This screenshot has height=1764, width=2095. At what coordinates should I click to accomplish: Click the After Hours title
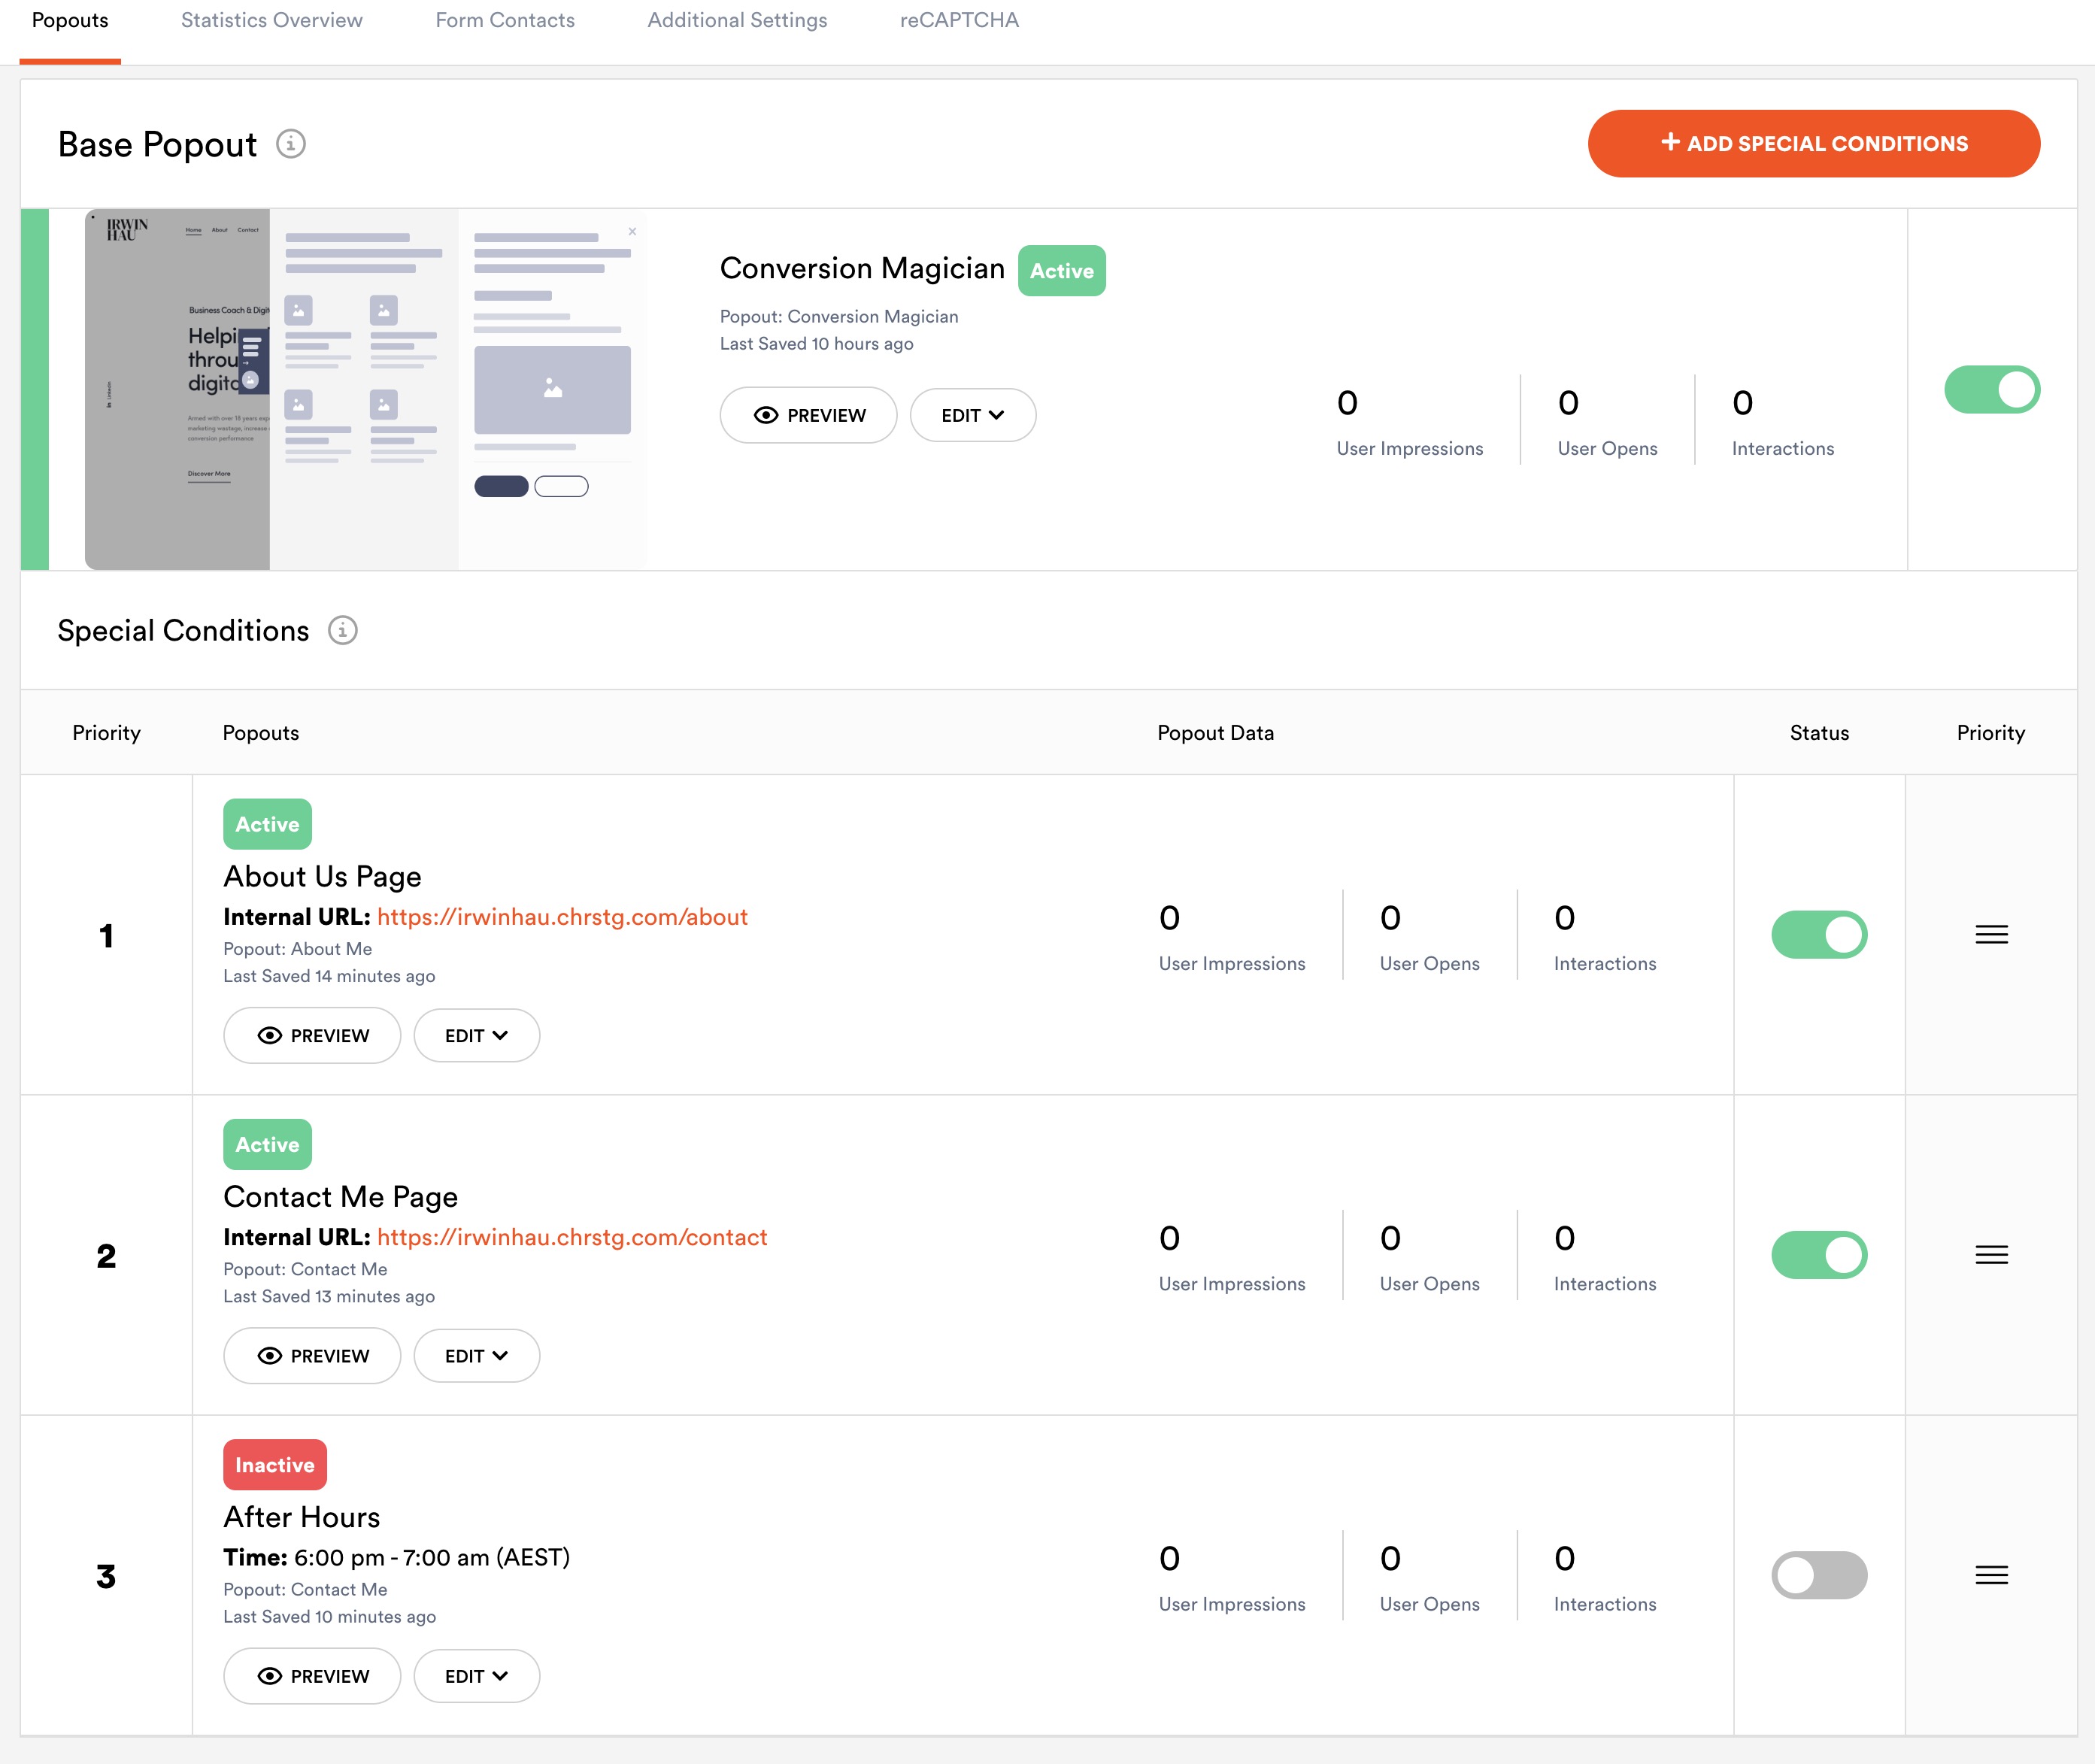(301, 1517)
